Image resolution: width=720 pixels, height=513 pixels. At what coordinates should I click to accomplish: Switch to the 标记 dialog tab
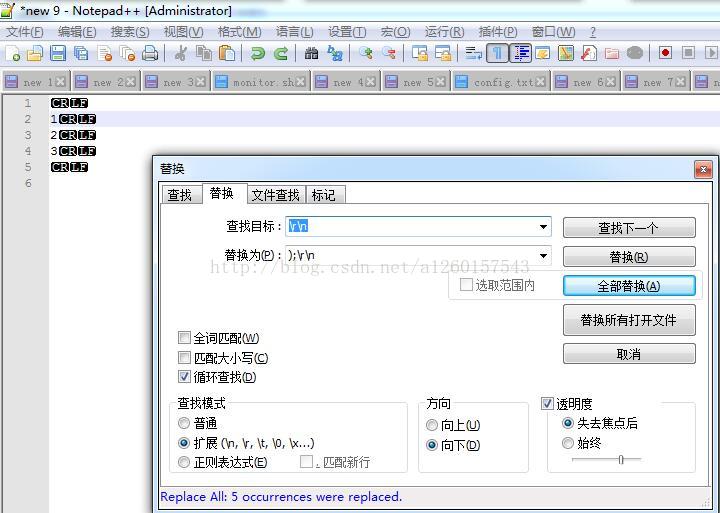click(324, 195)
